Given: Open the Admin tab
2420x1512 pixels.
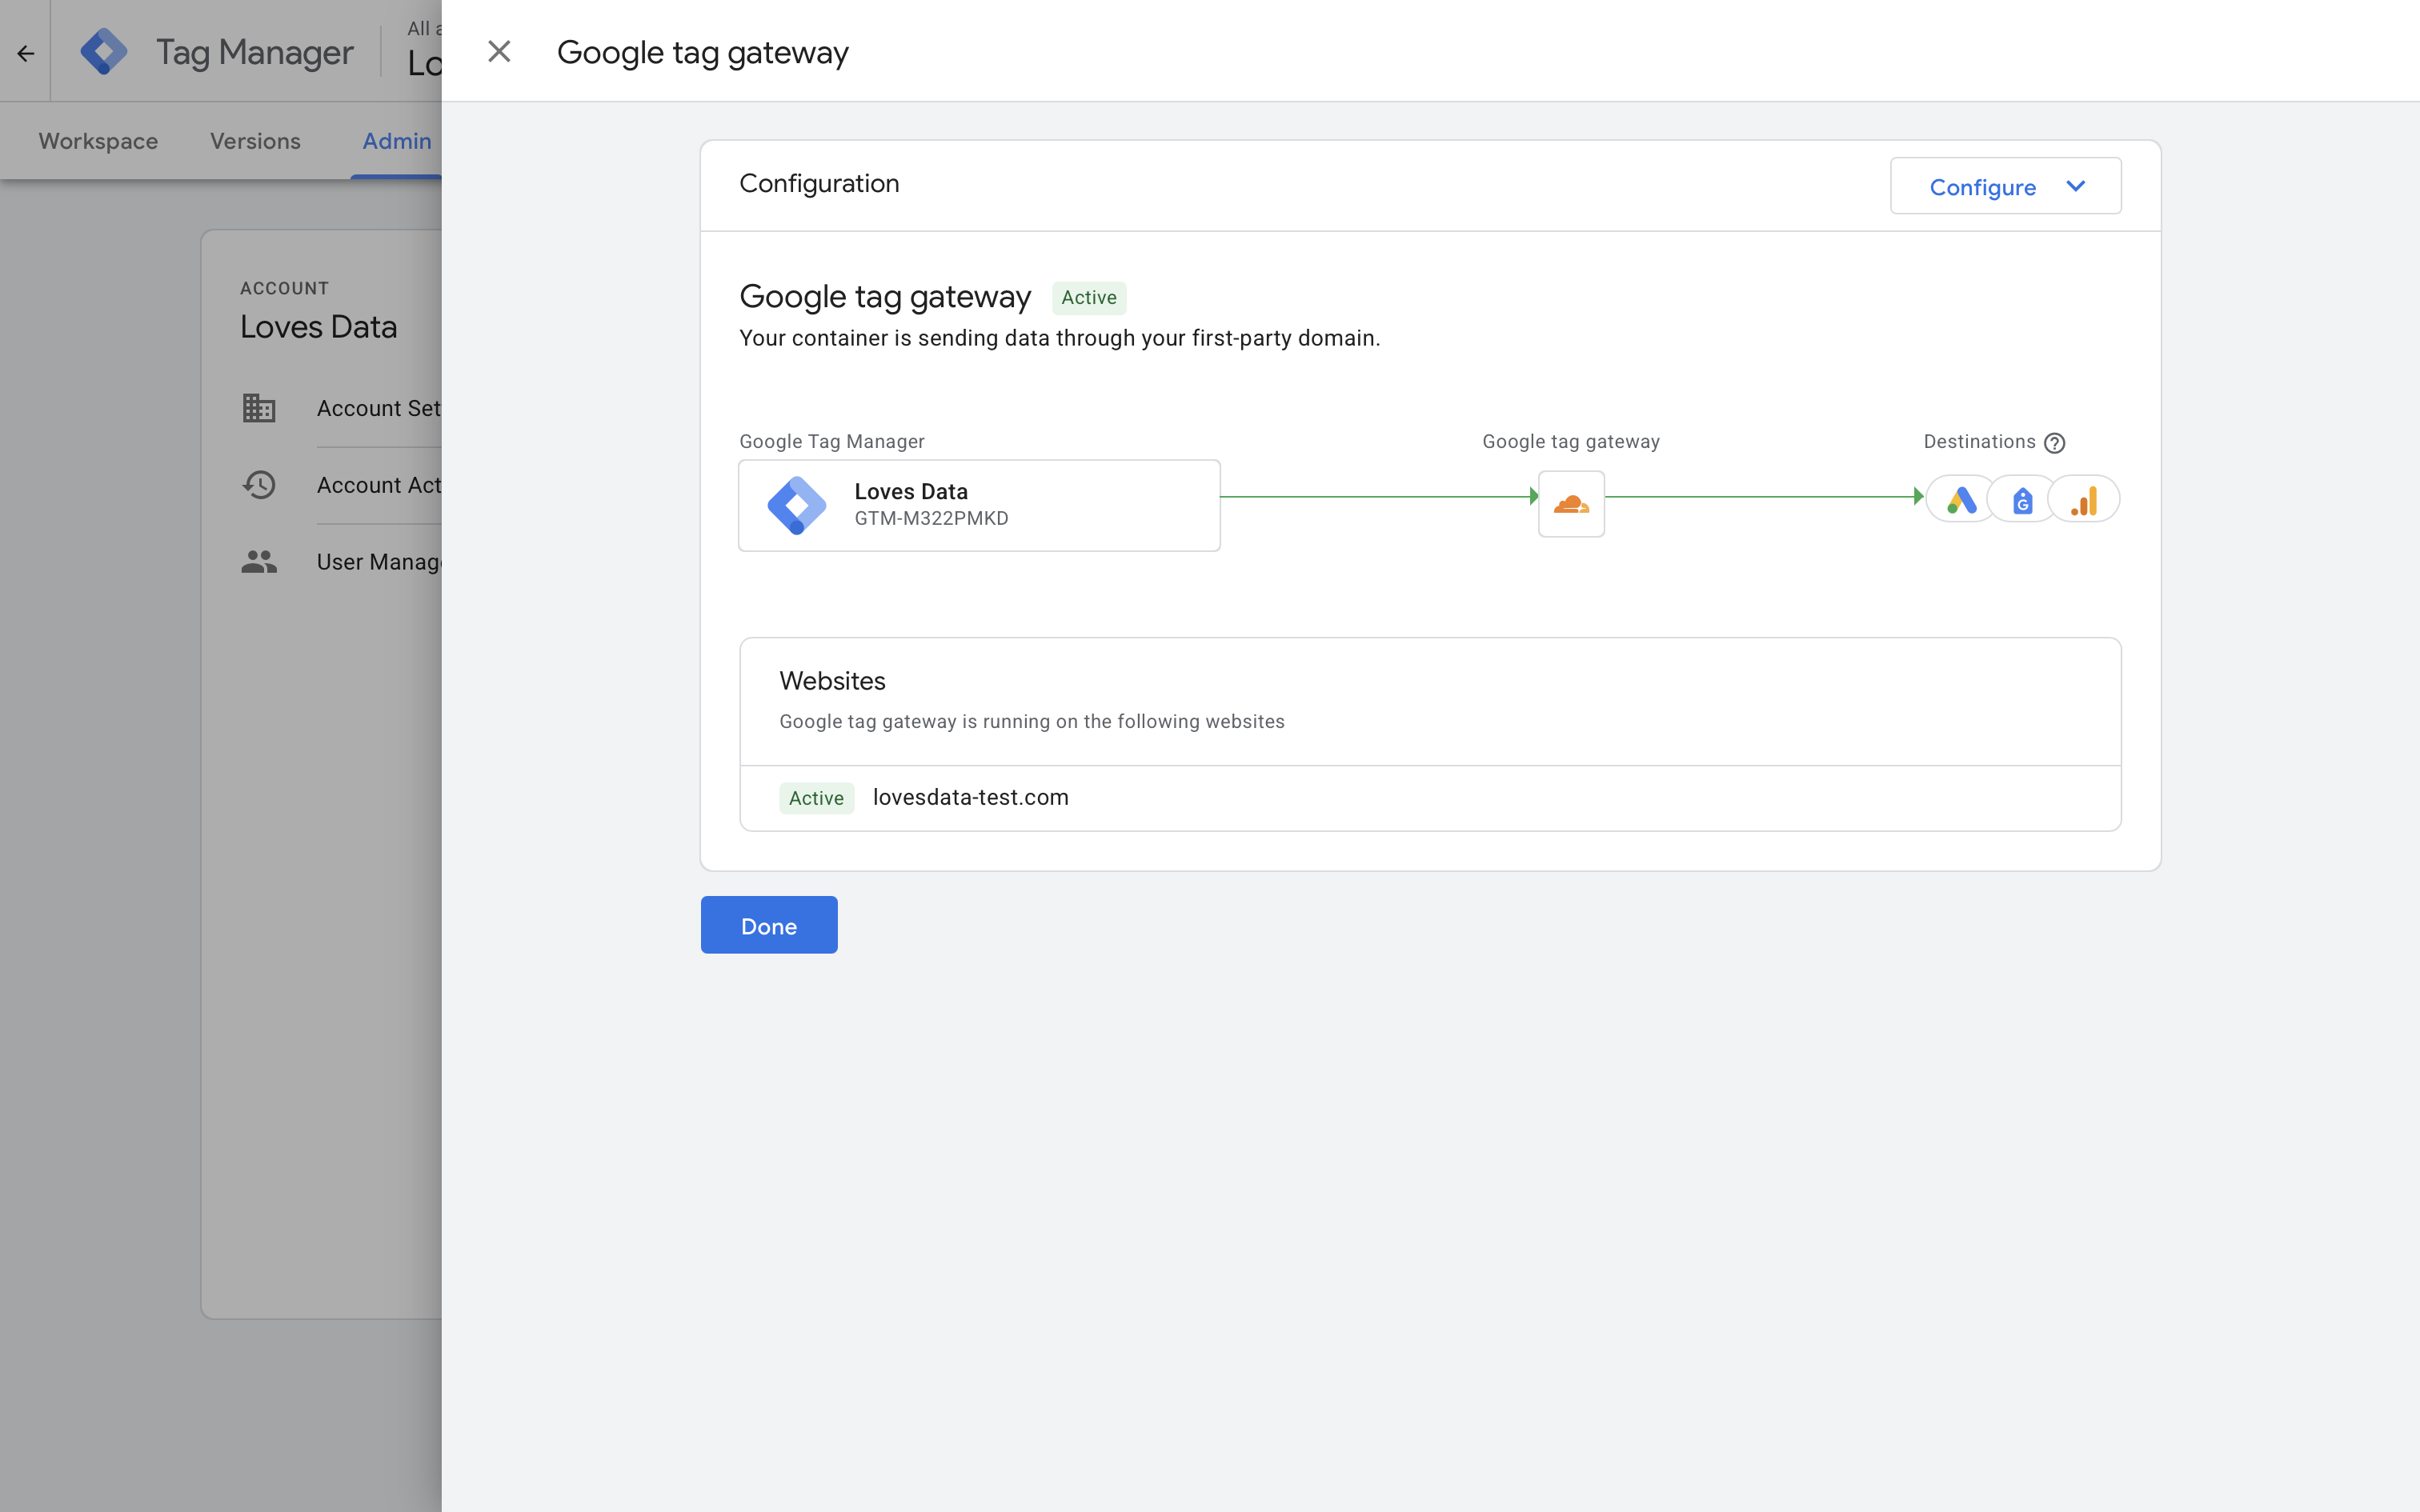Looking at the screenshot, I should click(397, 141).
